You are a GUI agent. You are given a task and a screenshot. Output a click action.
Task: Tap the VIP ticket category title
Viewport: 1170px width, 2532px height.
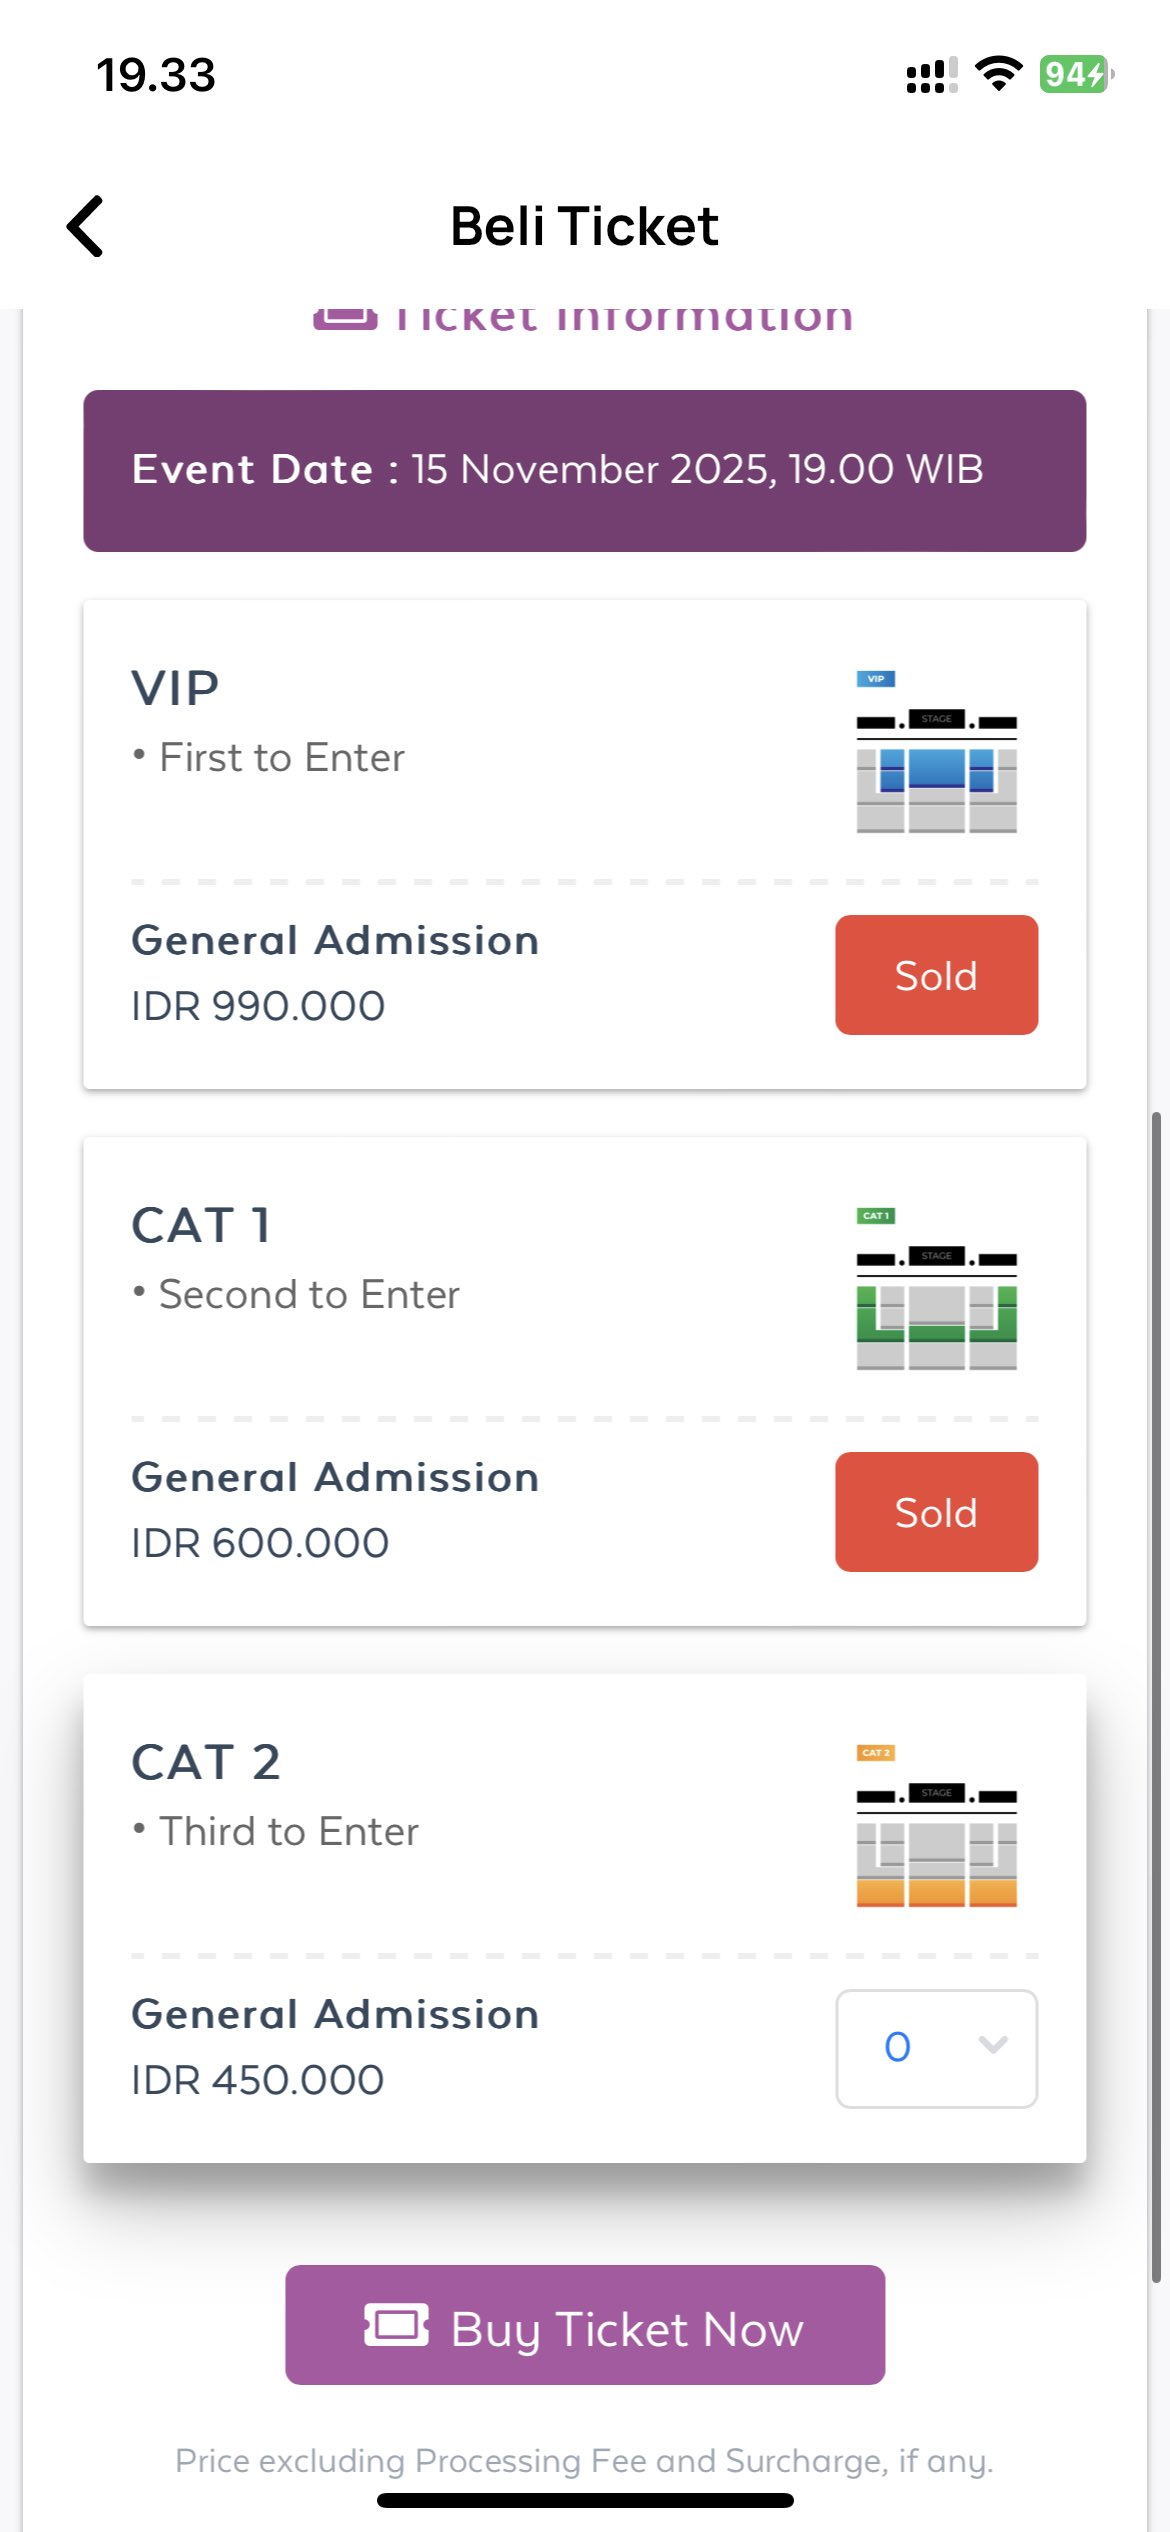tap(175, 688)
